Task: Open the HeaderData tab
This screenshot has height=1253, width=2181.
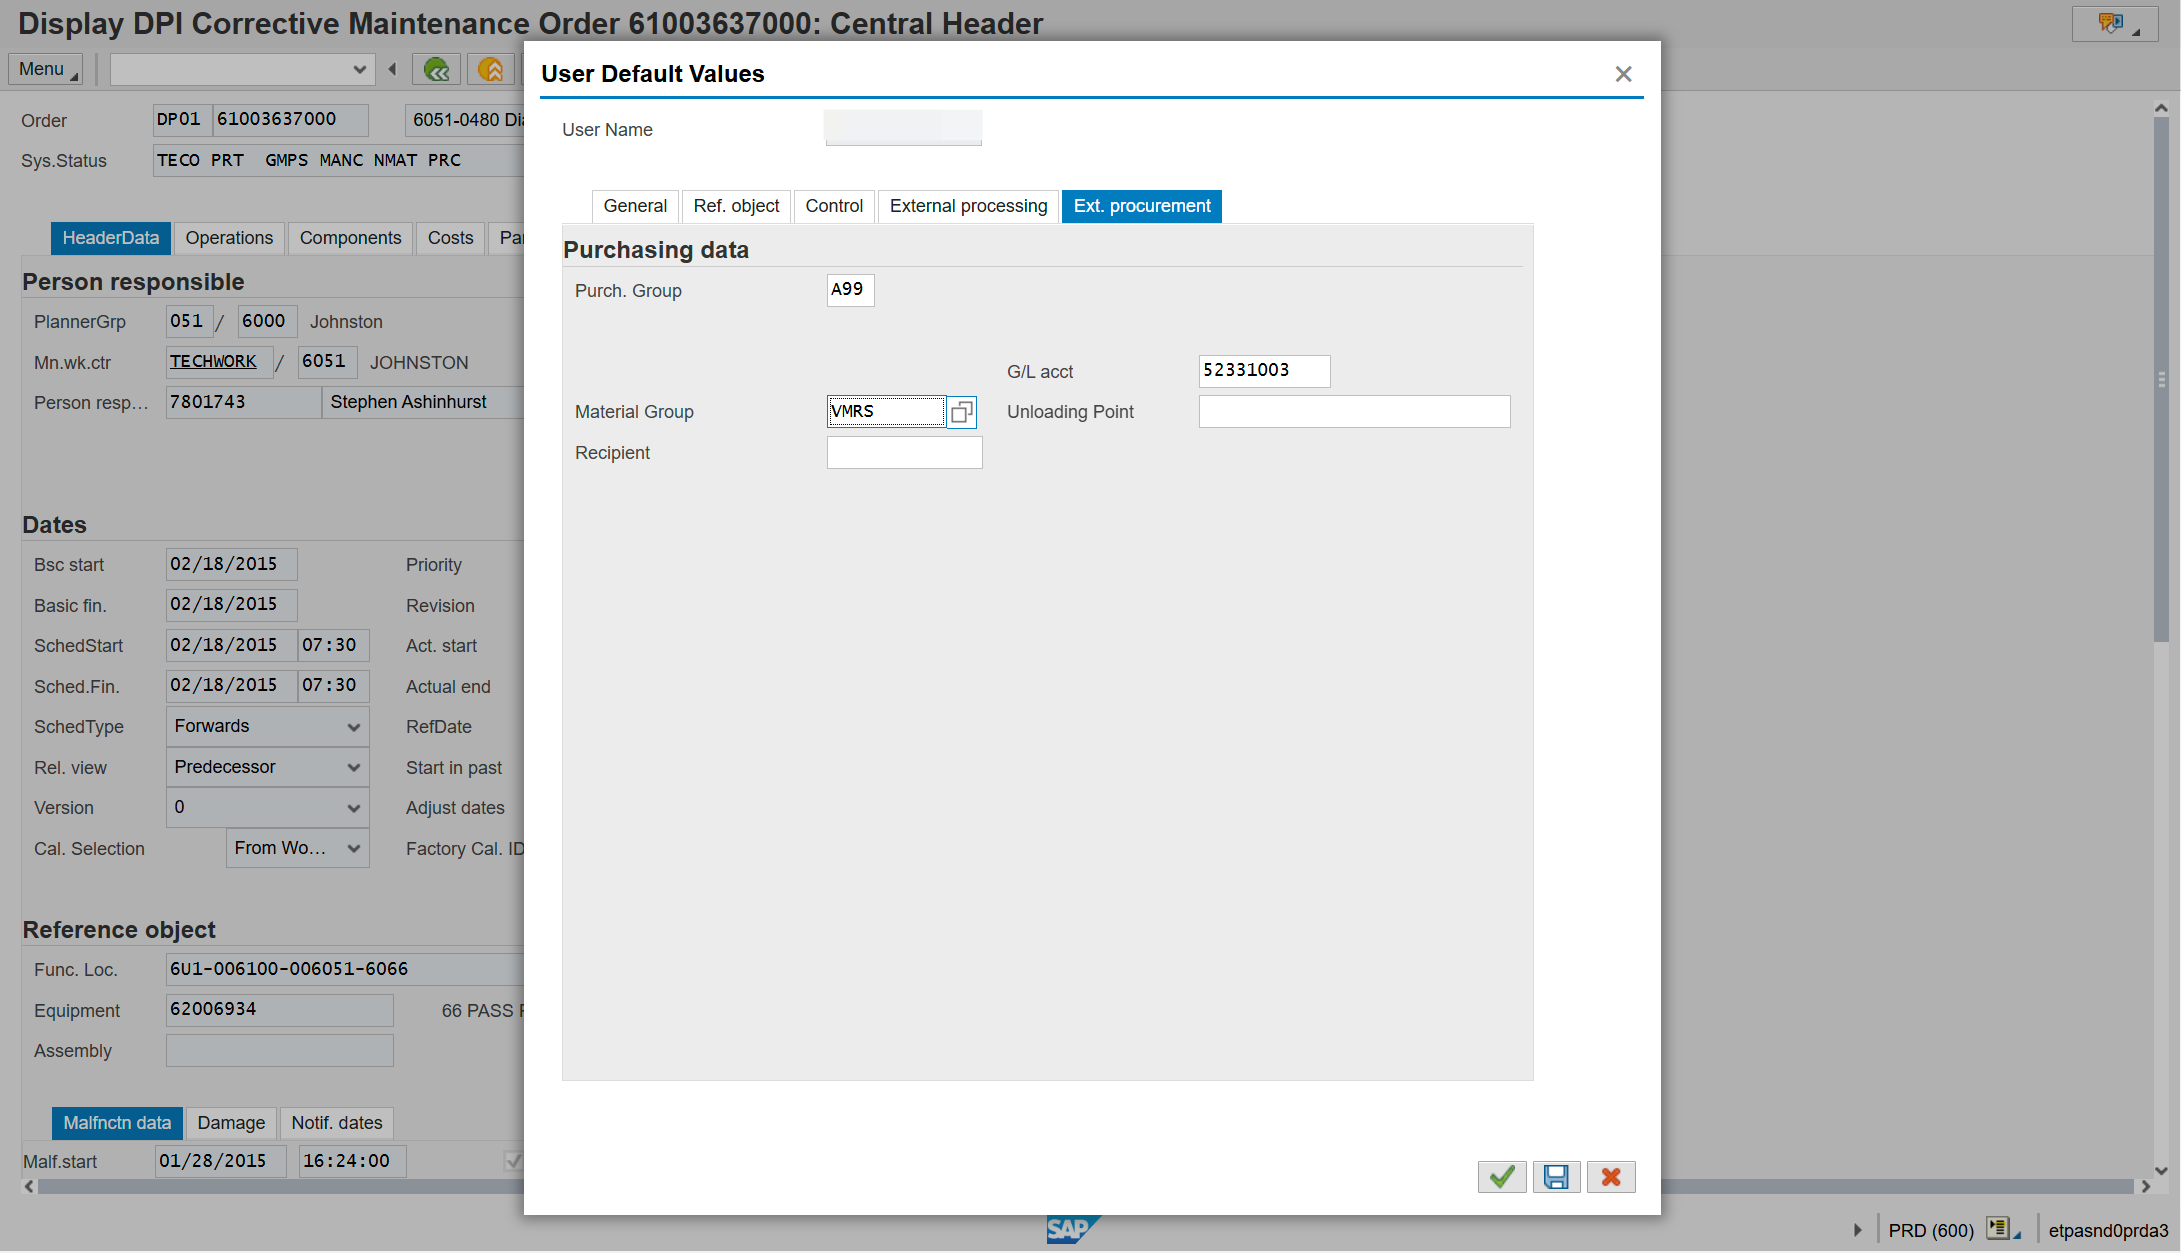Action: [x=111, y=238]
